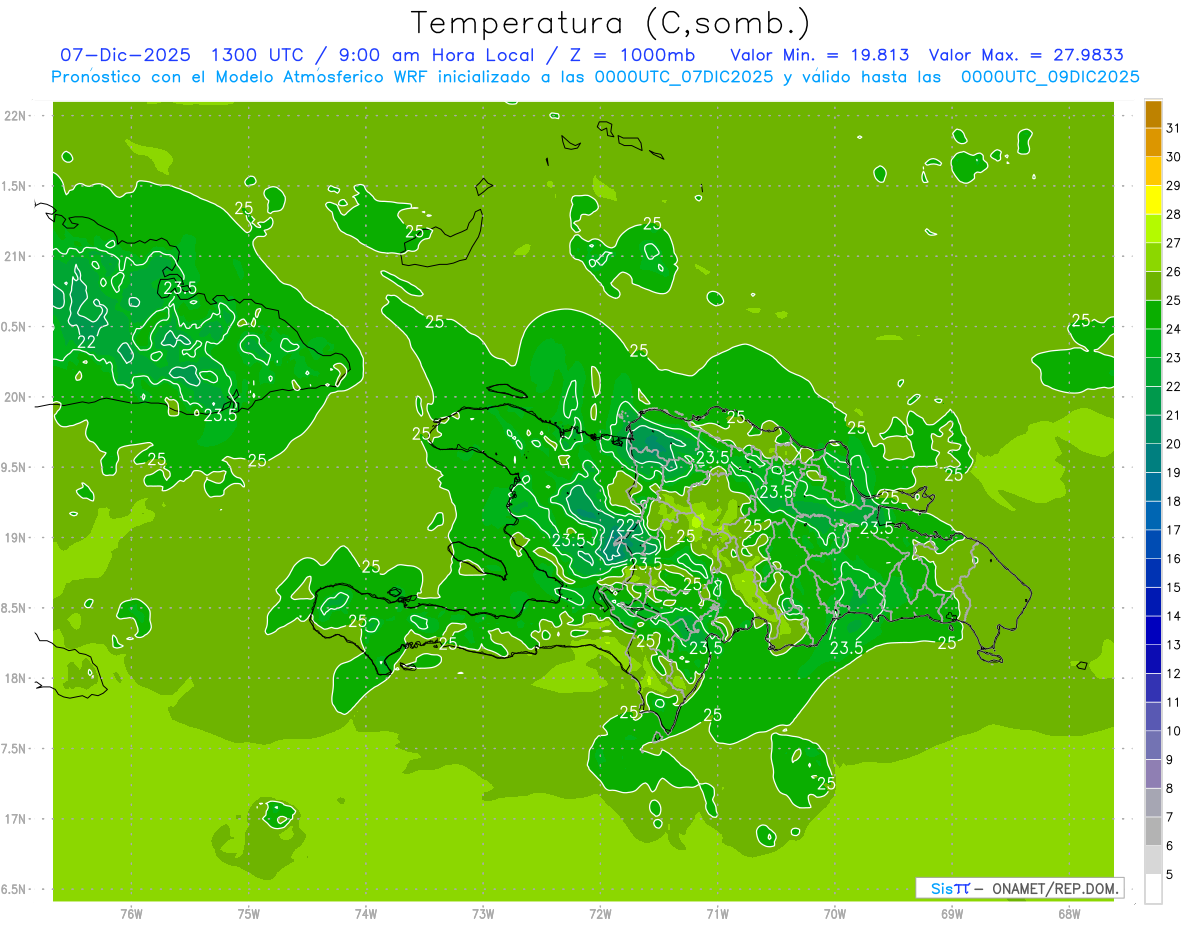Click the "1300 UTC" time label

(x=256, y=55)
